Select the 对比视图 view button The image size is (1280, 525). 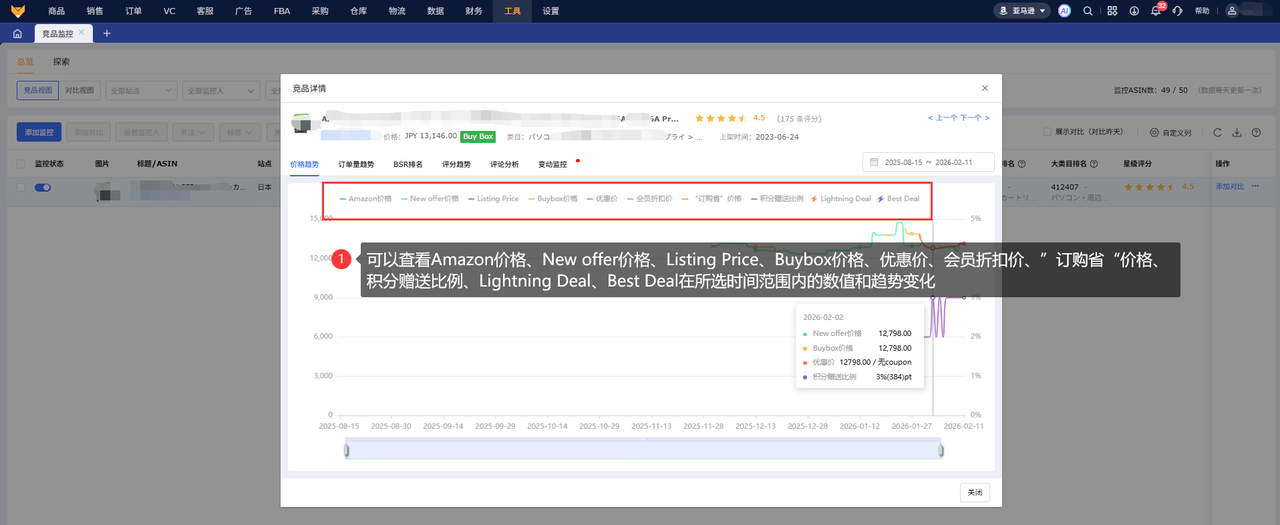click(79, 90)
